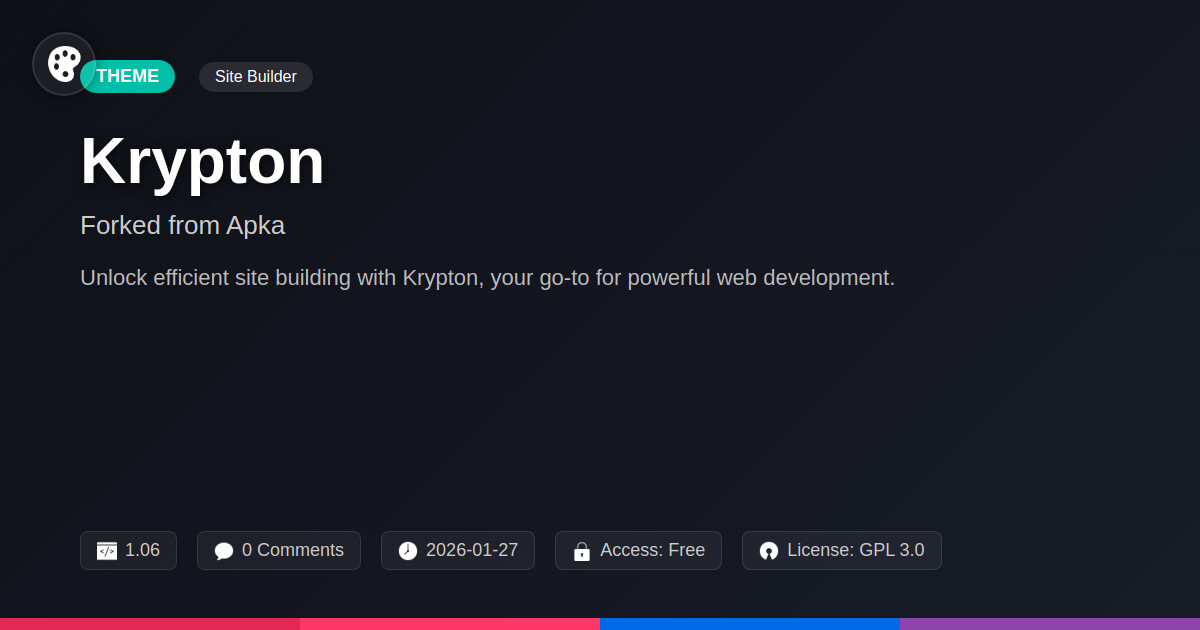Click the pink bottom color bar segment
This screenshot has height=630, width=1200.
(x=450, y=623)
